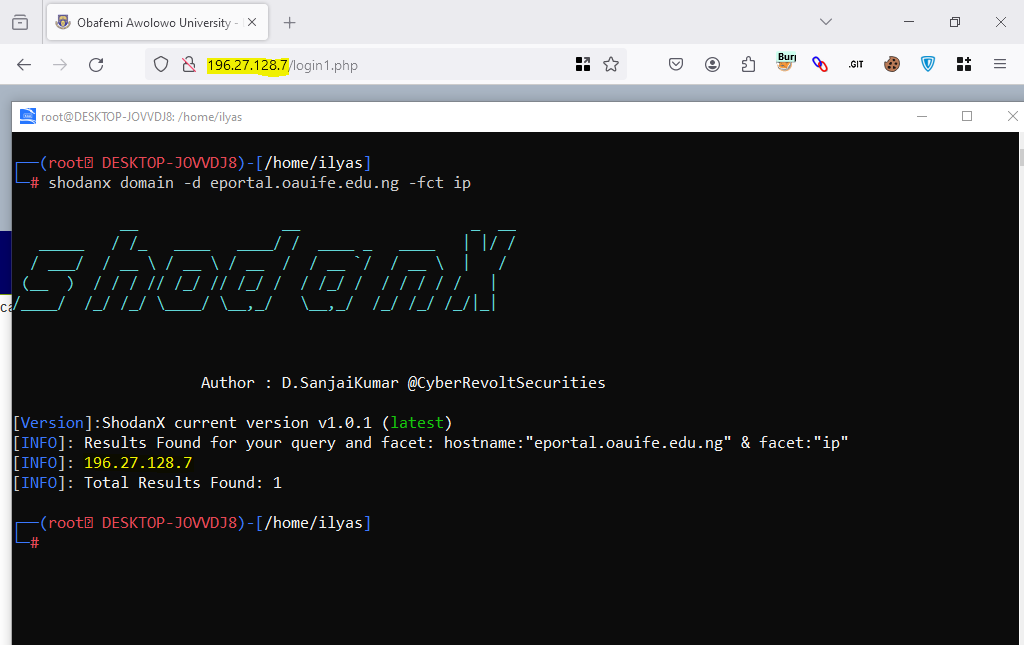Open the Firefox account profile icon
This screenshot has height=645, width=1024.
coord(712,64)
